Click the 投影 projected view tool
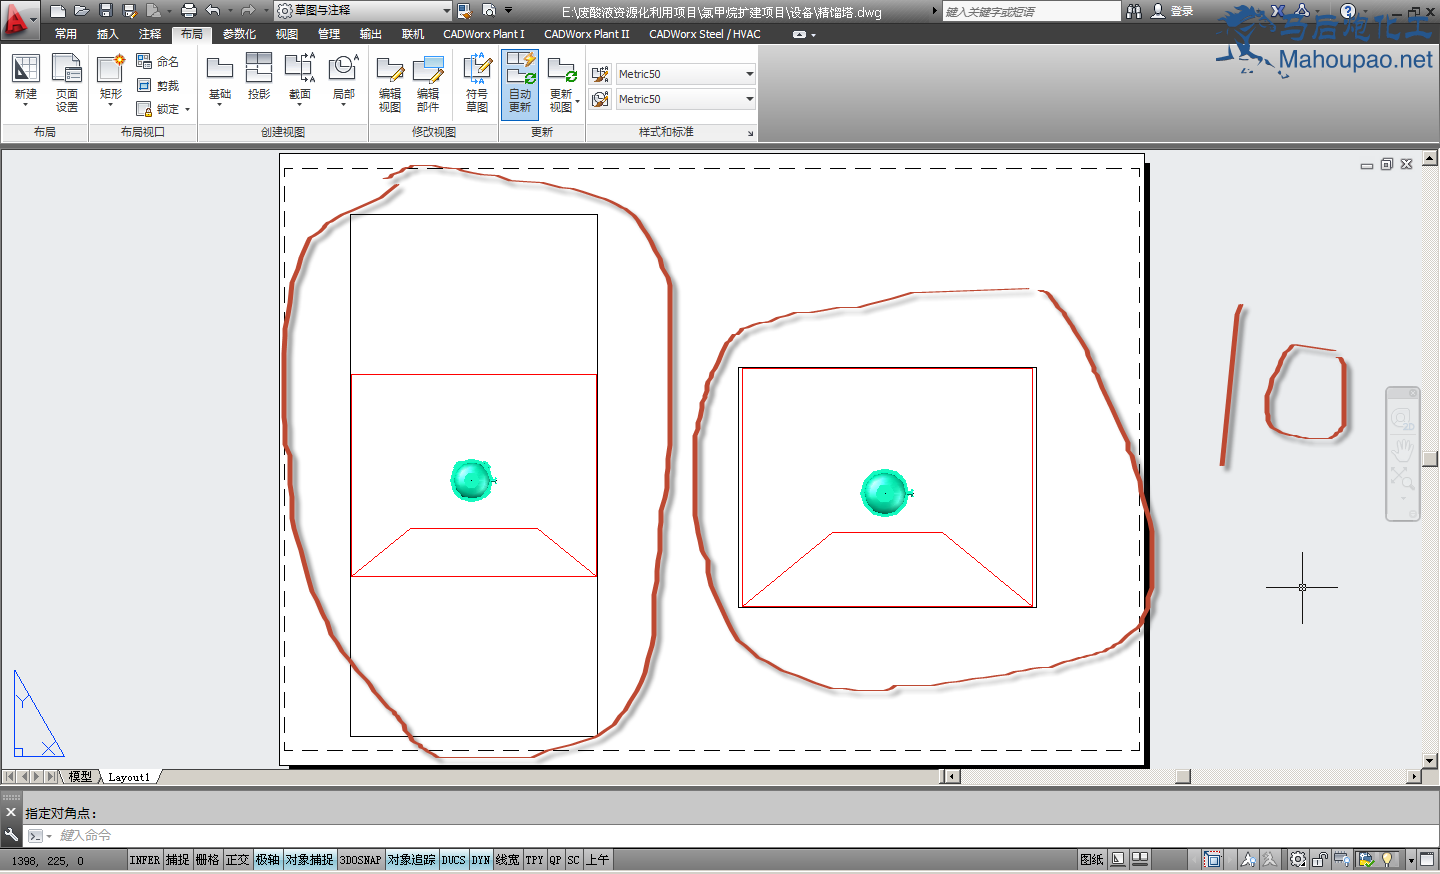1440x874 pixels. click(x=259, y=78)
